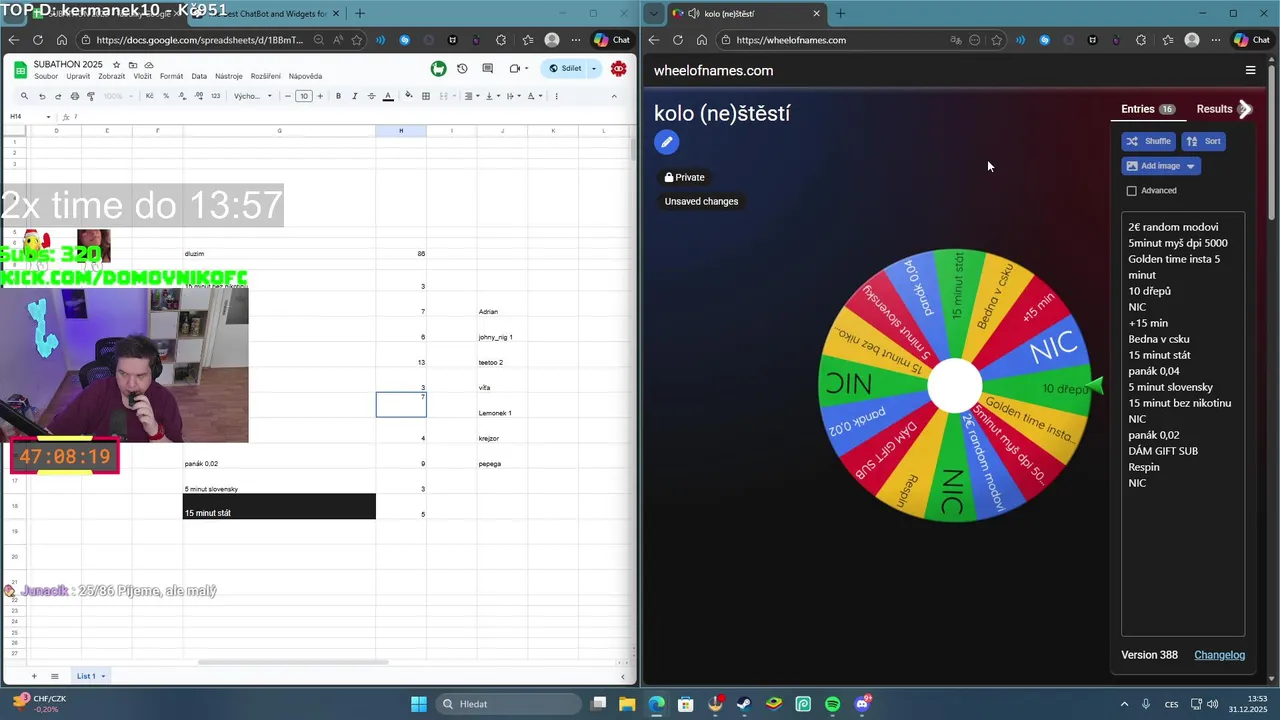Sort the wheel entries
Image resolution: width=1280 pixels, height=720 pixels.
(x=1204, y=141)
